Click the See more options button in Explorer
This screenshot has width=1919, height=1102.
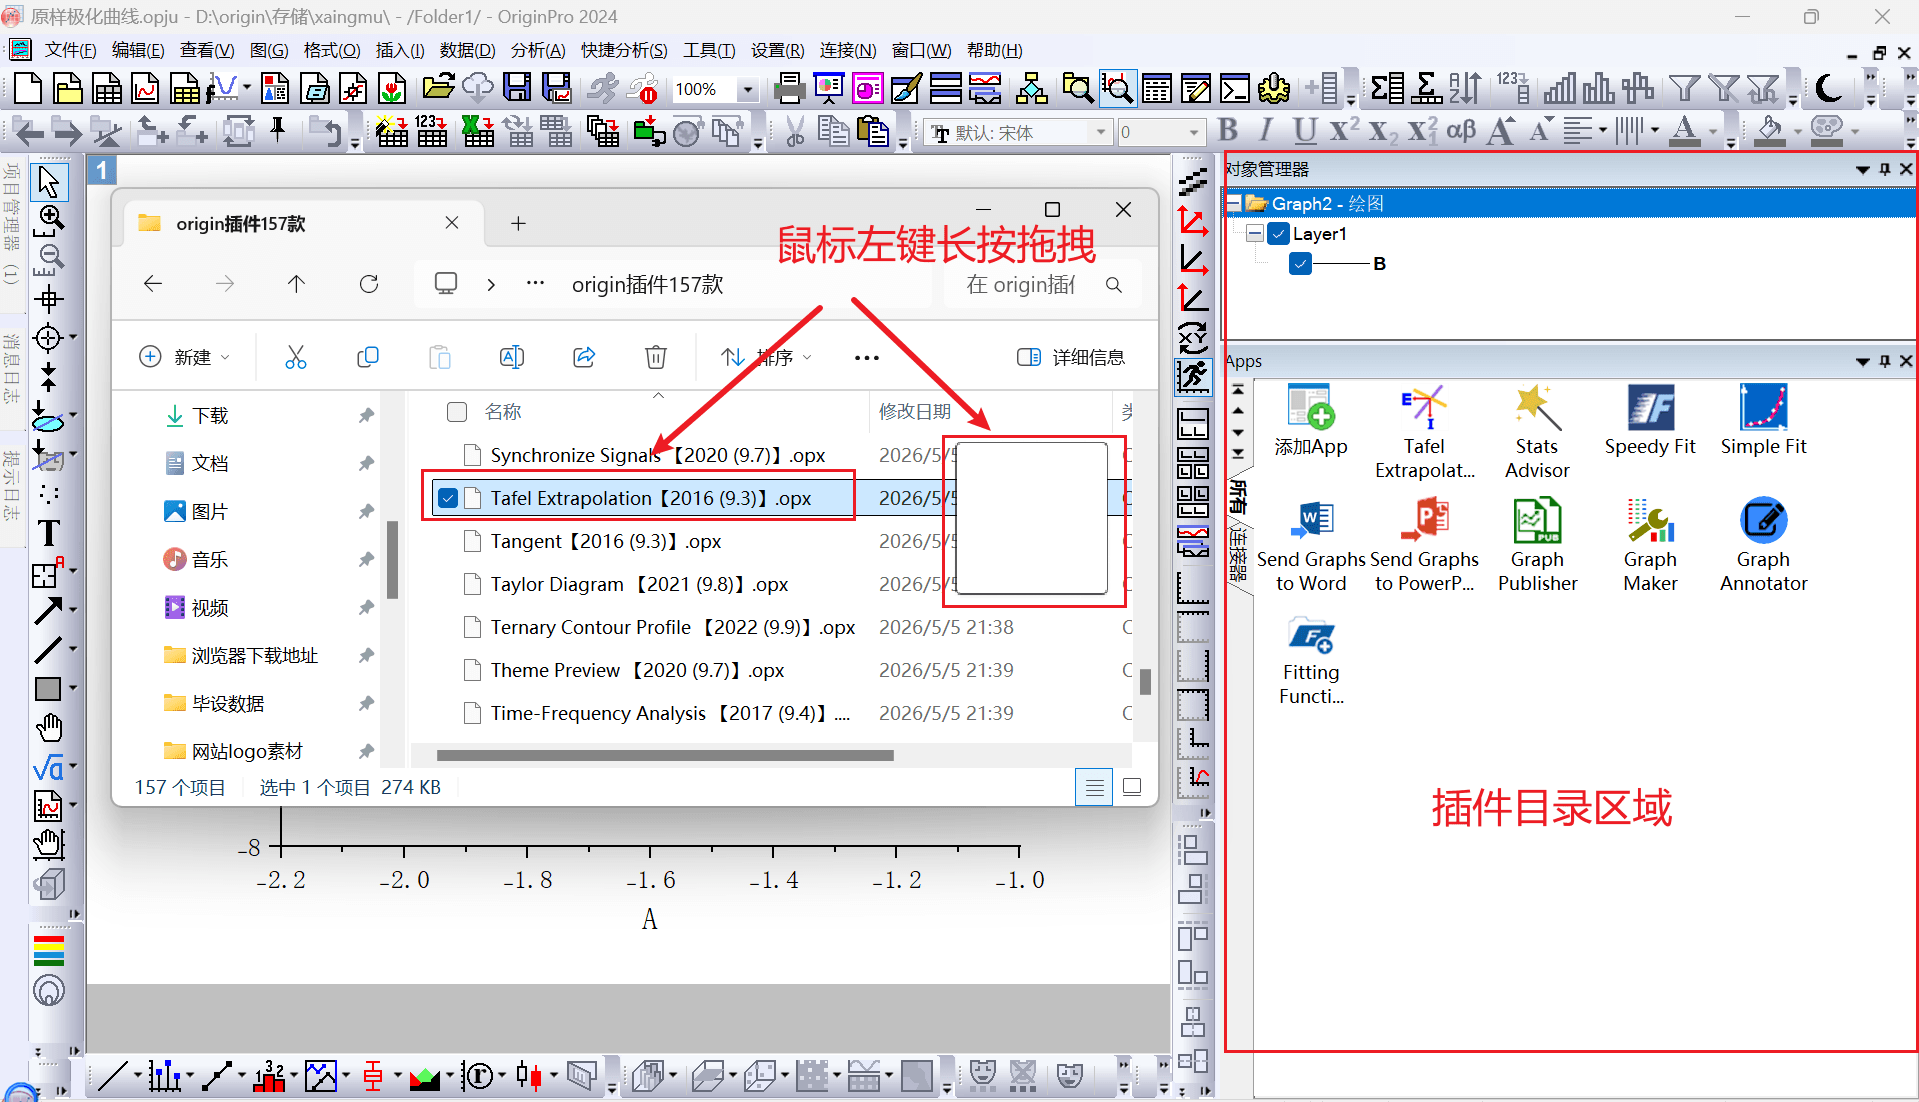867,357
